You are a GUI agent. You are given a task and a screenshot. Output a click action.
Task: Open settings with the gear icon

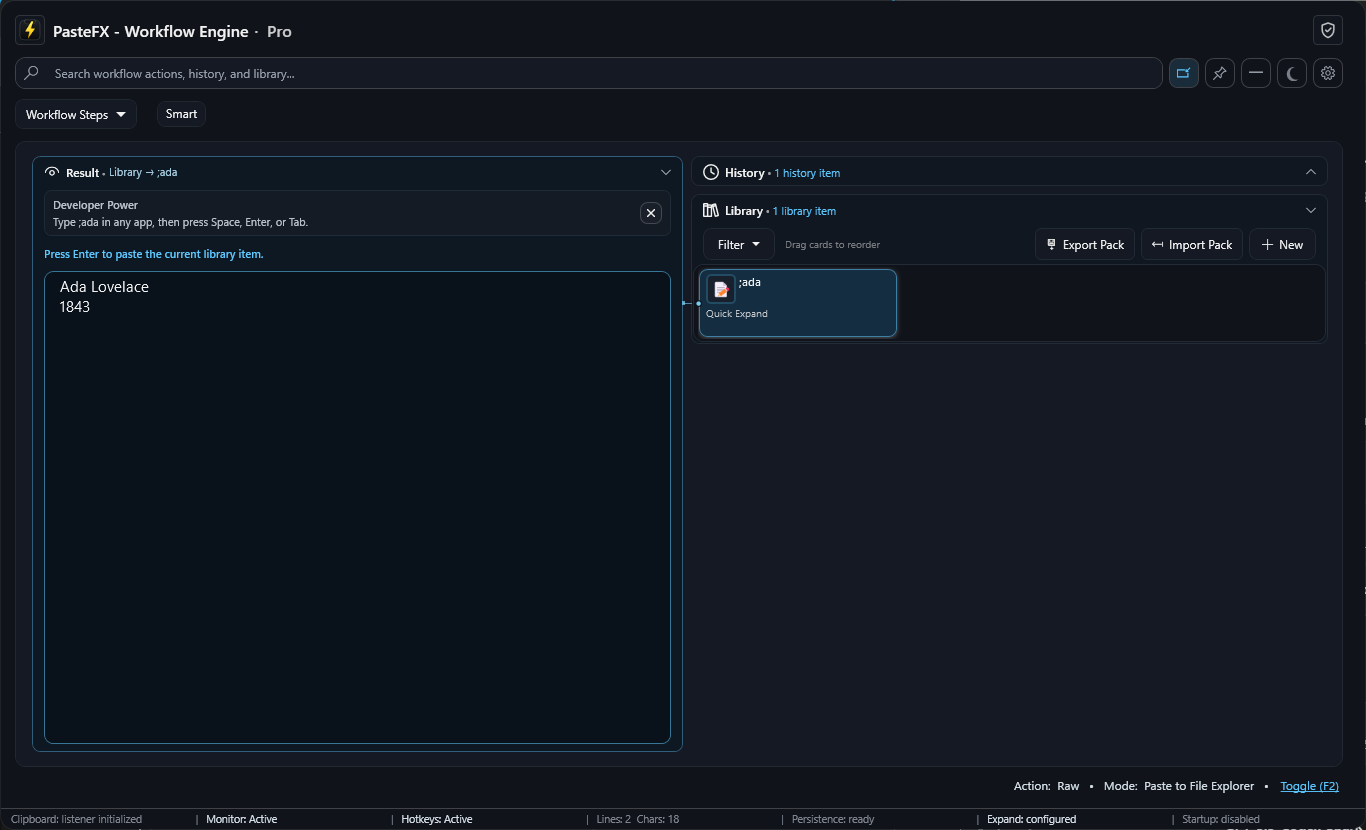(x=1328, y=73)
